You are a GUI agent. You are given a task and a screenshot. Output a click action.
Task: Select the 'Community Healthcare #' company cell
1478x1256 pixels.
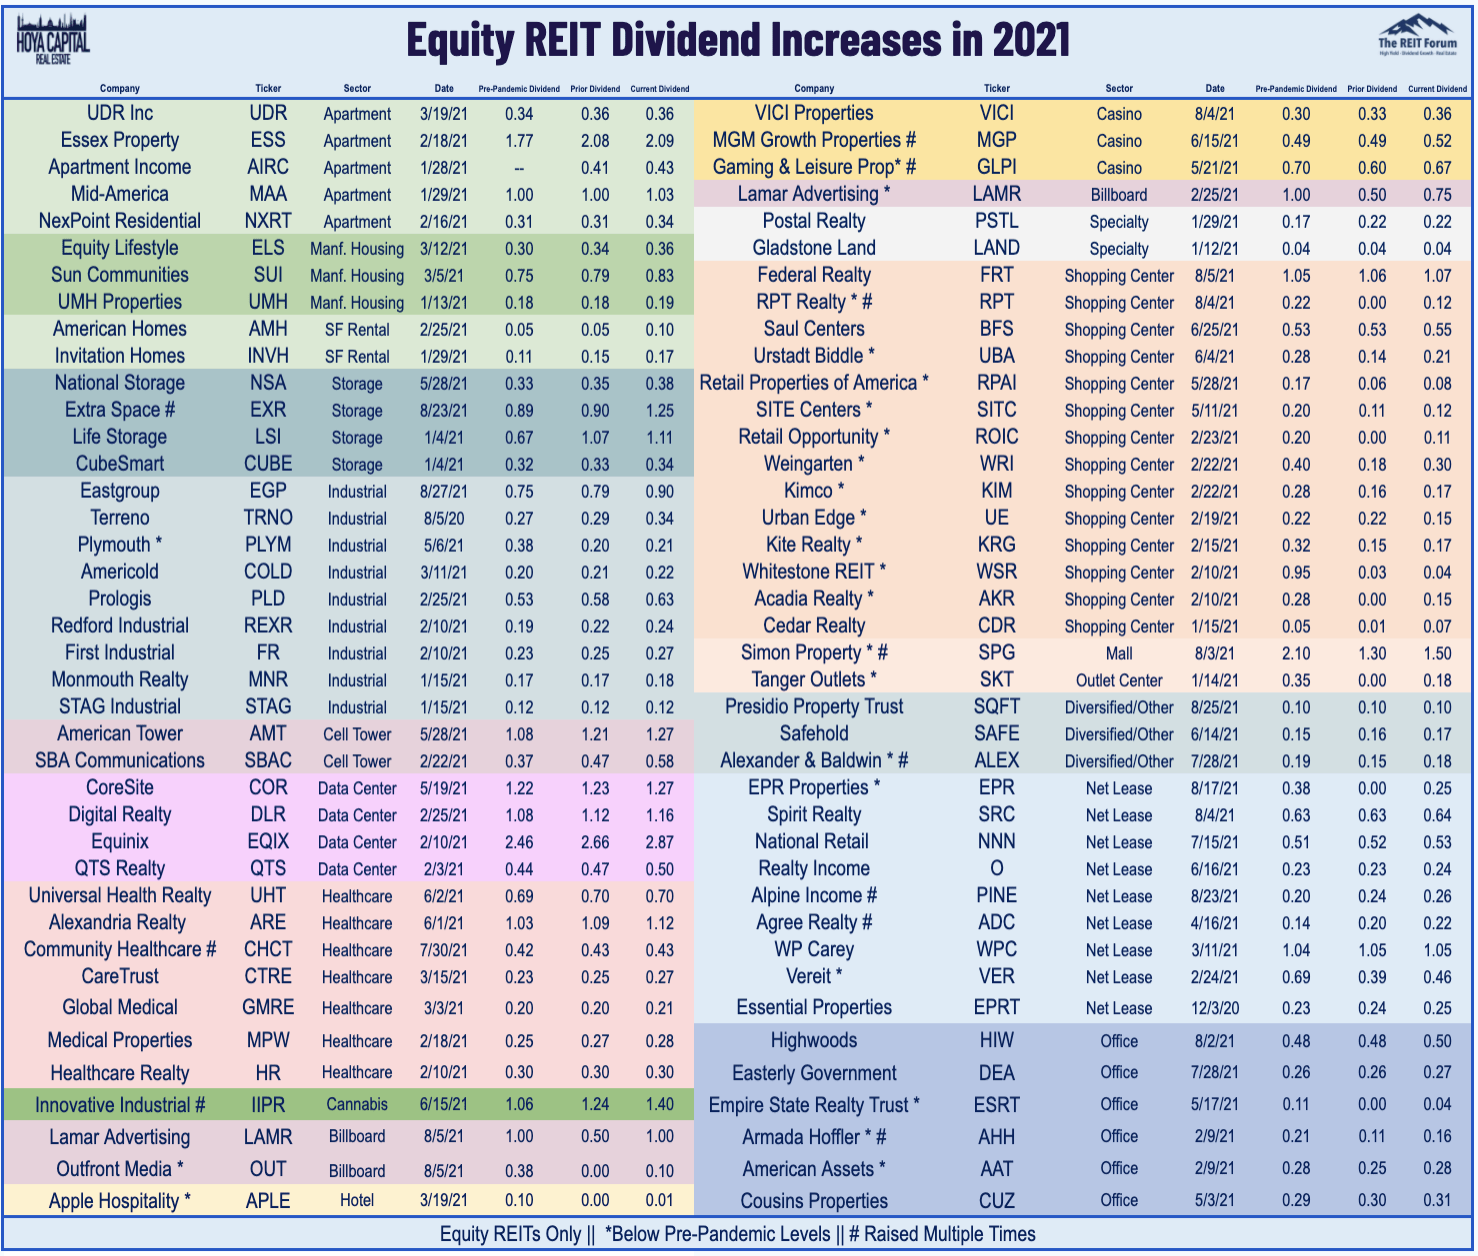tap(120, 950)
